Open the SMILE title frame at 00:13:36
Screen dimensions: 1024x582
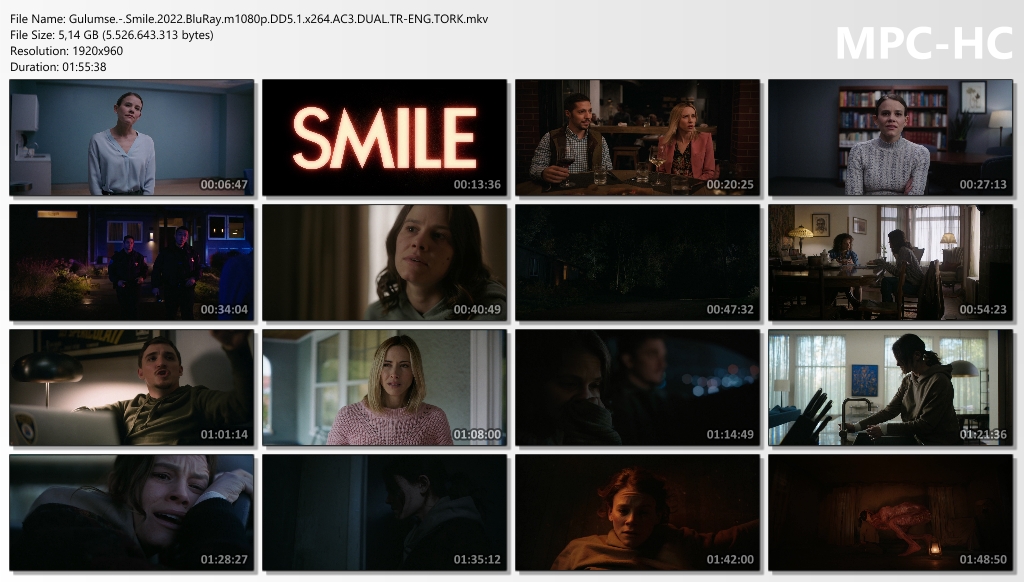point(385,137)
